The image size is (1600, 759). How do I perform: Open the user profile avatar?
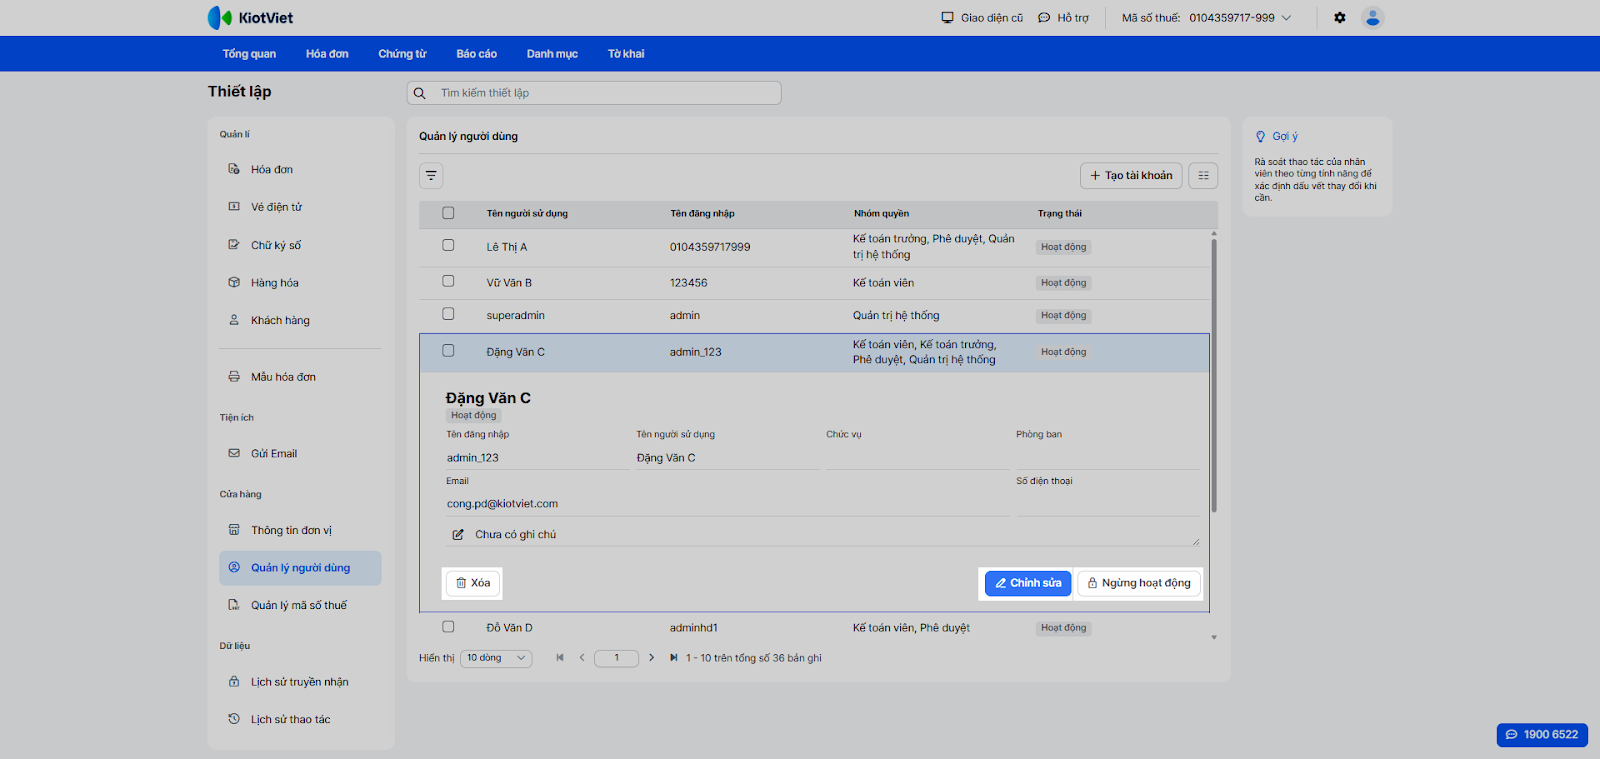[1373, 18]
